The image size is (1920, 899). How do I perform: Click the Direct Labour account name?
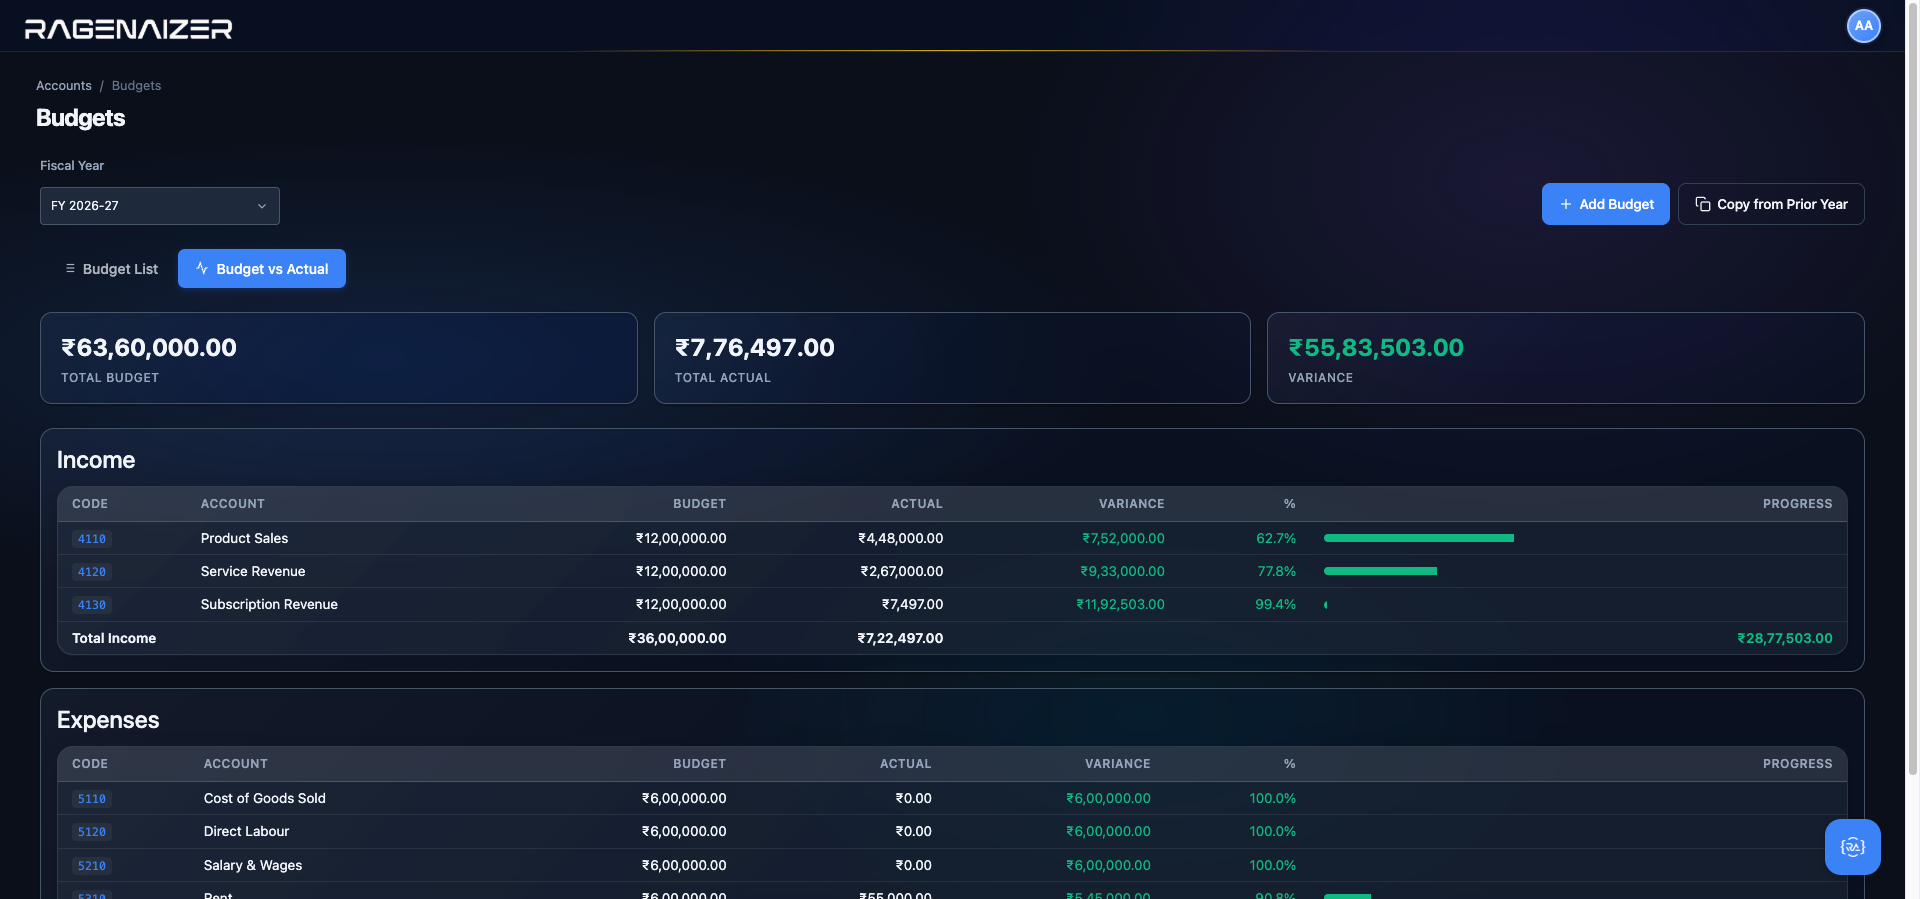click(246, 831)
